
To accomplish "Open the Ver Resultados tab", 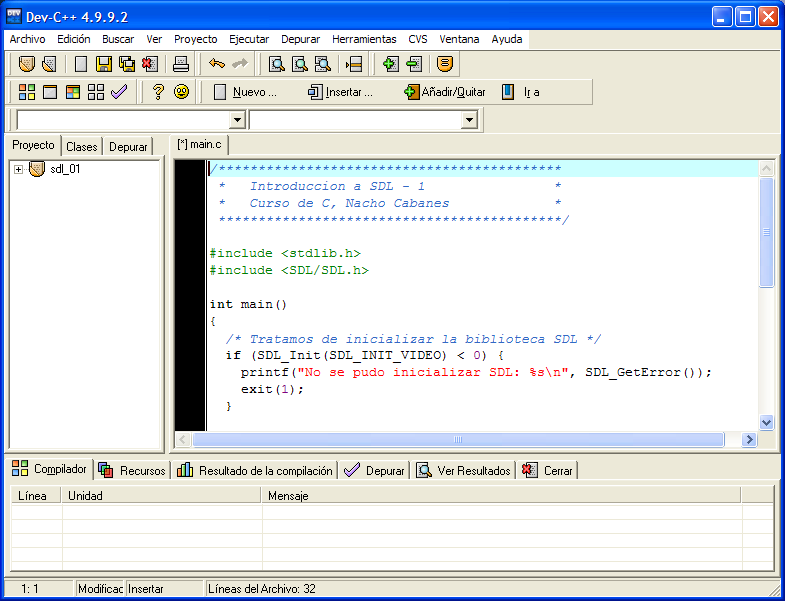I will point(464,471).
